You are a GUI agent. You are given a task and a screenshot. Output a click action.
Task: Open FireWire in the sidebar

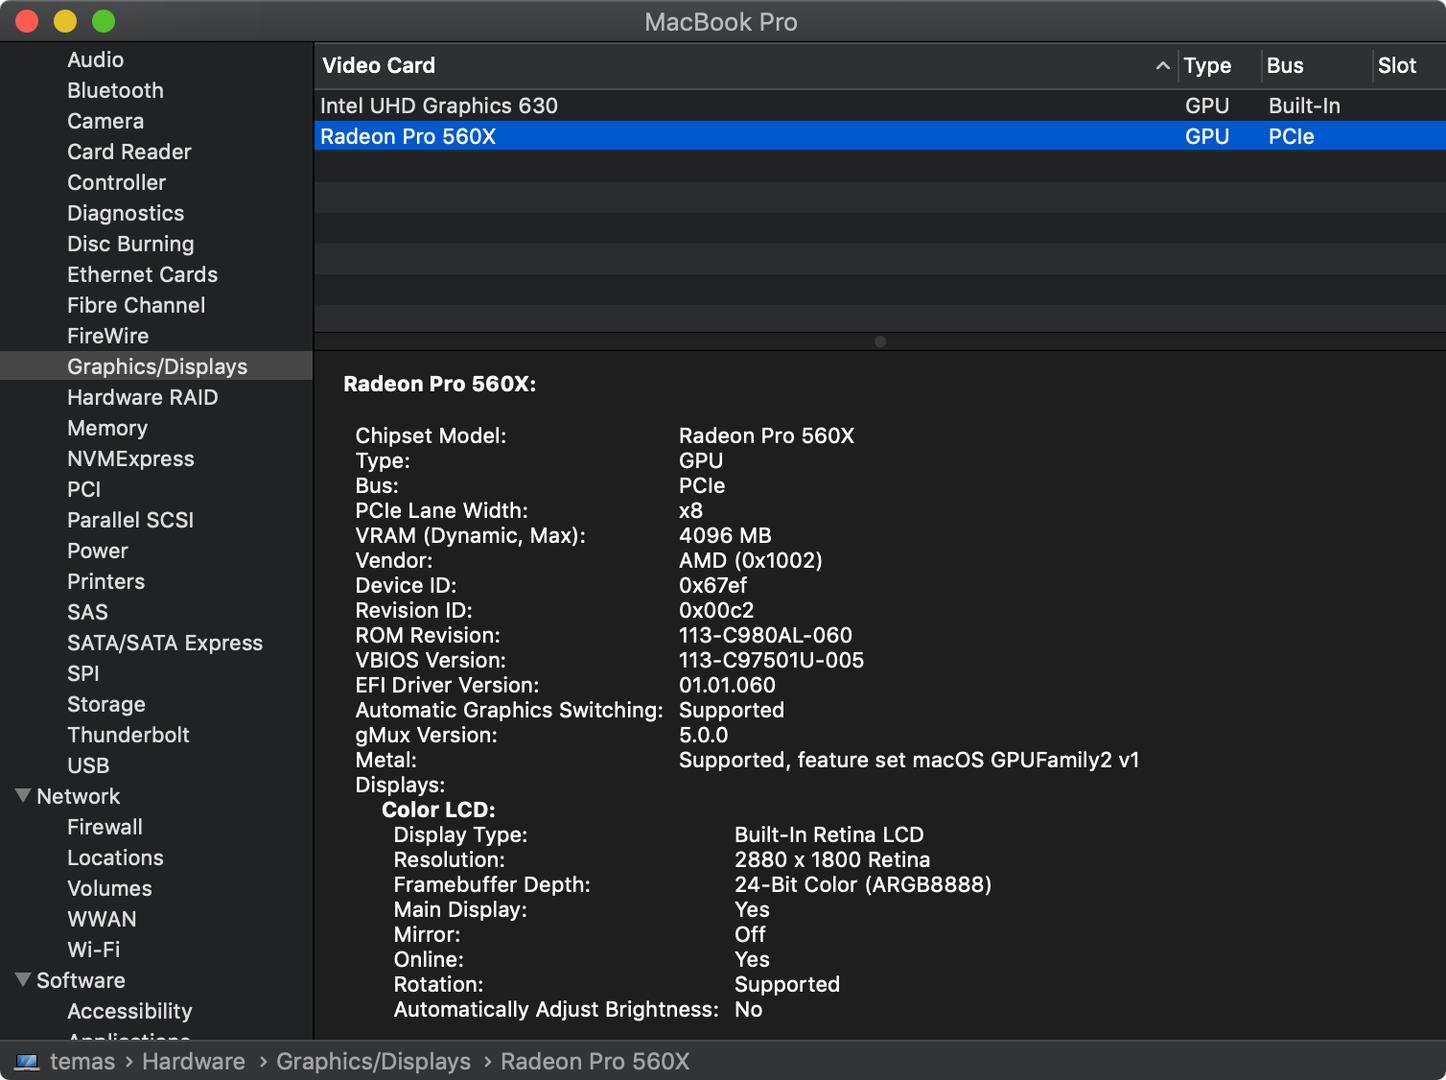(107, 336)
